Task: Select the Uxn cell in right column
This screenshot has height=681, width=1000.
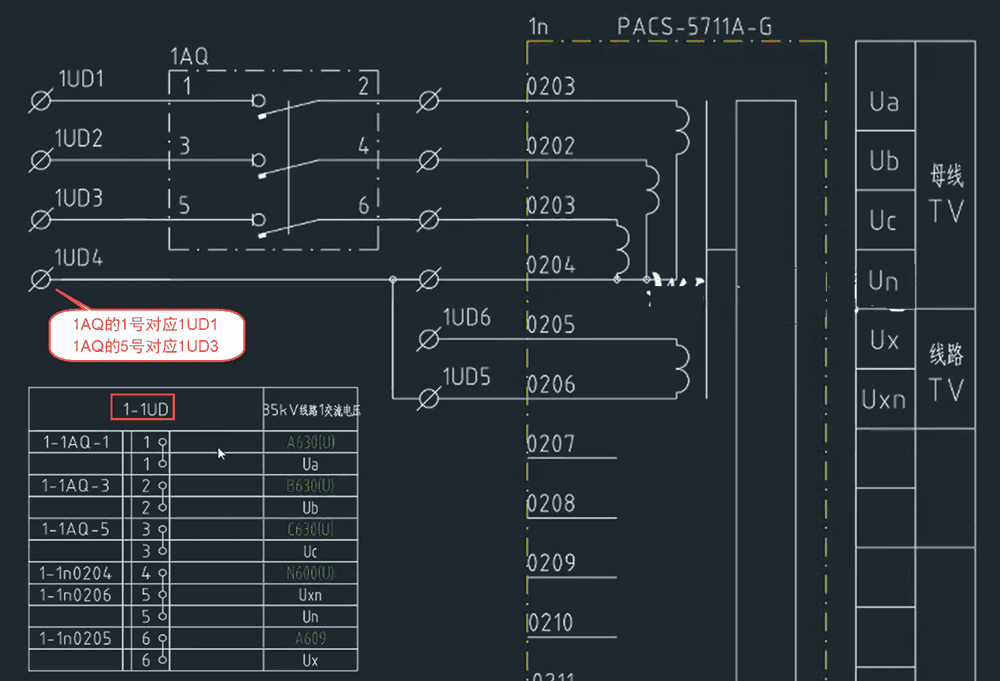Action: tap(884, 400)
